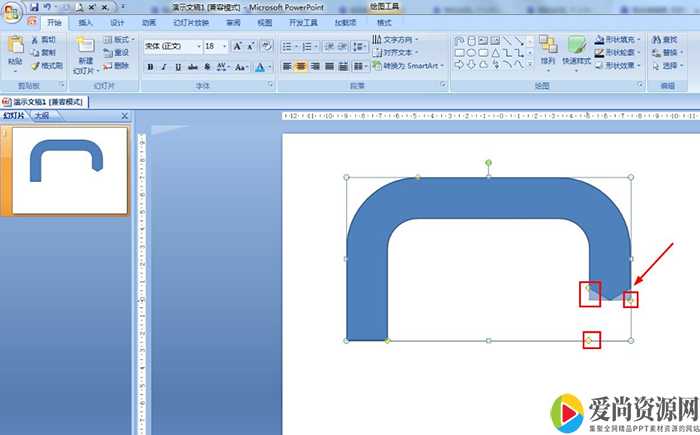Click the Strikethrough text icon
Viewport: 700px width, 435px height.
pos(192,67)
